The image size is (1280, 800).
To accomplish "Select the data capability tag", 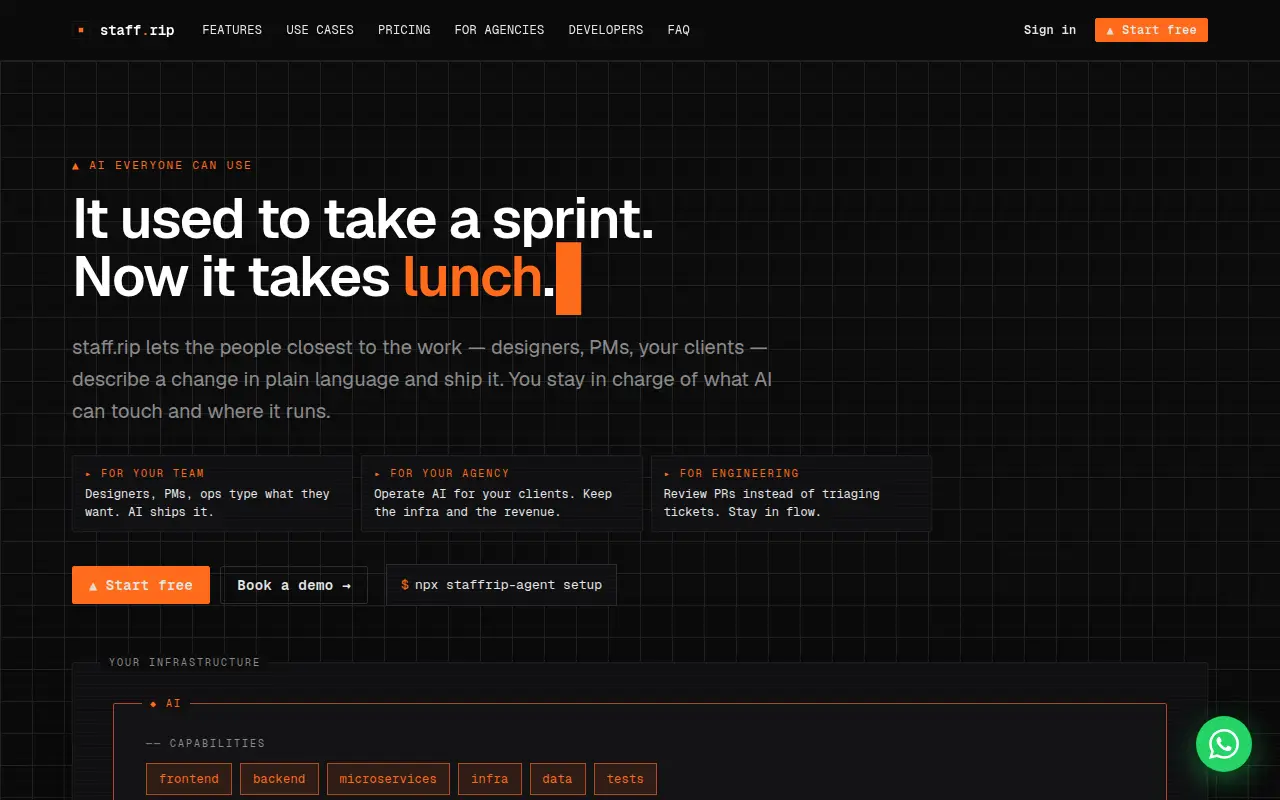I will coord(558,779).
